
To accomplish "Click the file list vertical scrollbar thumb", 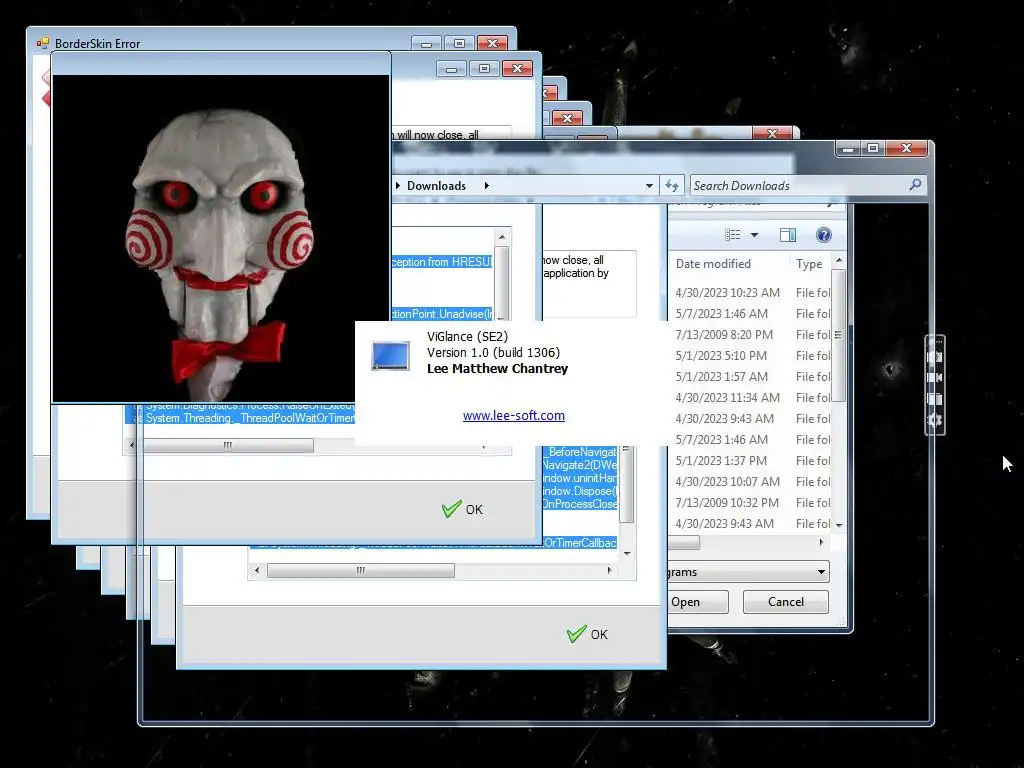I will 839,335.
